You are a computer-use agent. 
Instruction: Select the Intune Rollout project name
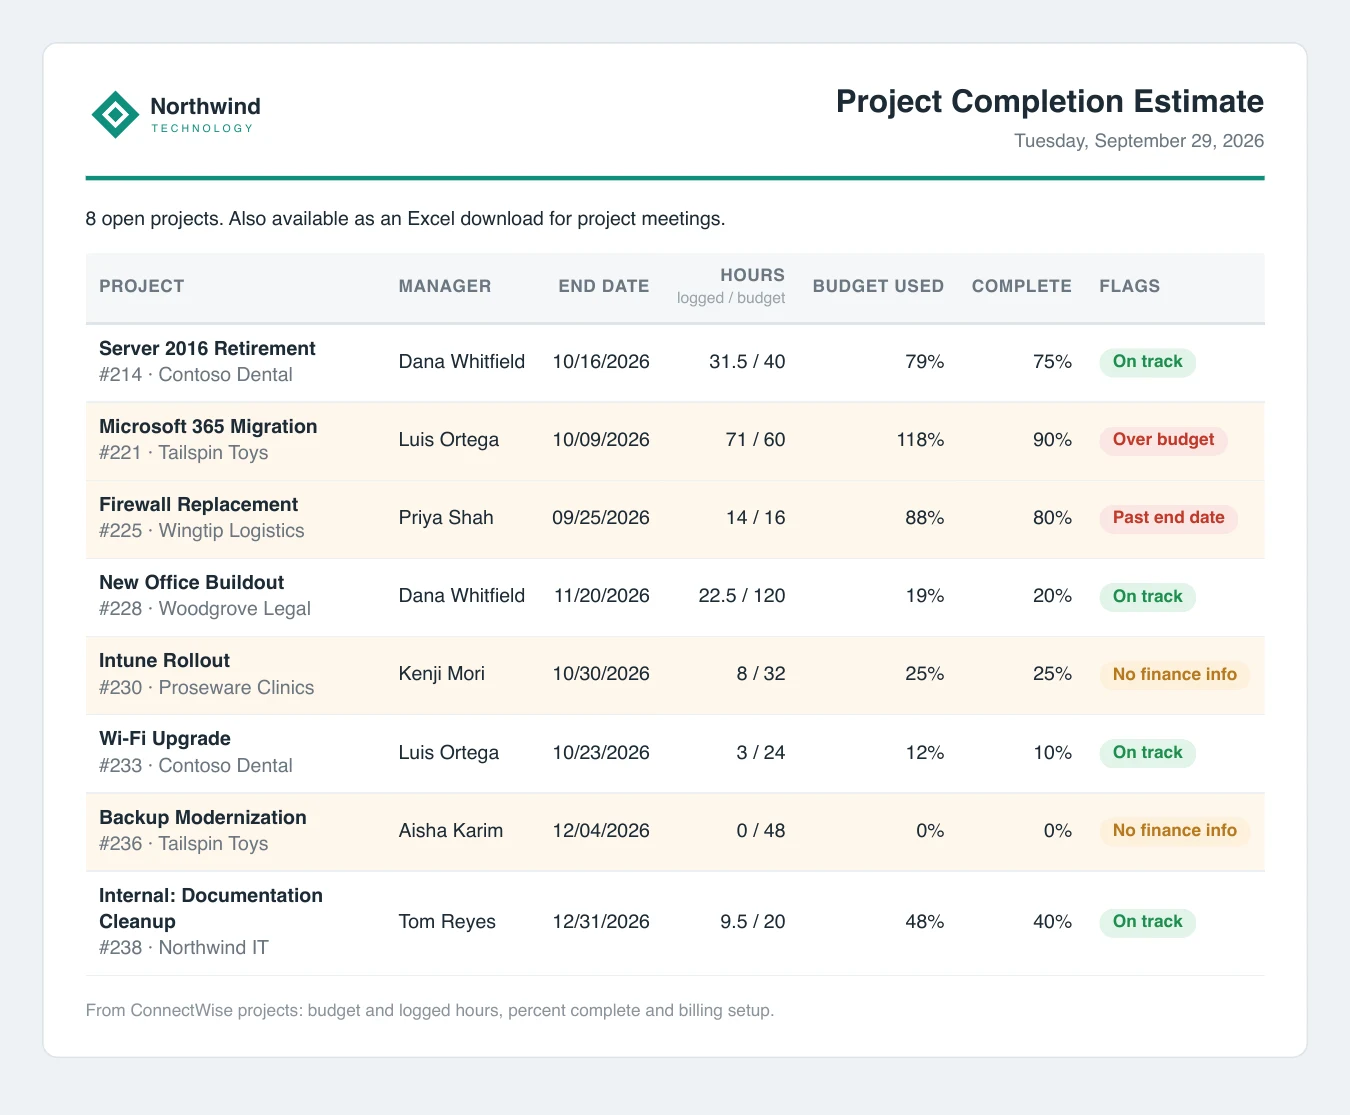(x=164, y=660)
